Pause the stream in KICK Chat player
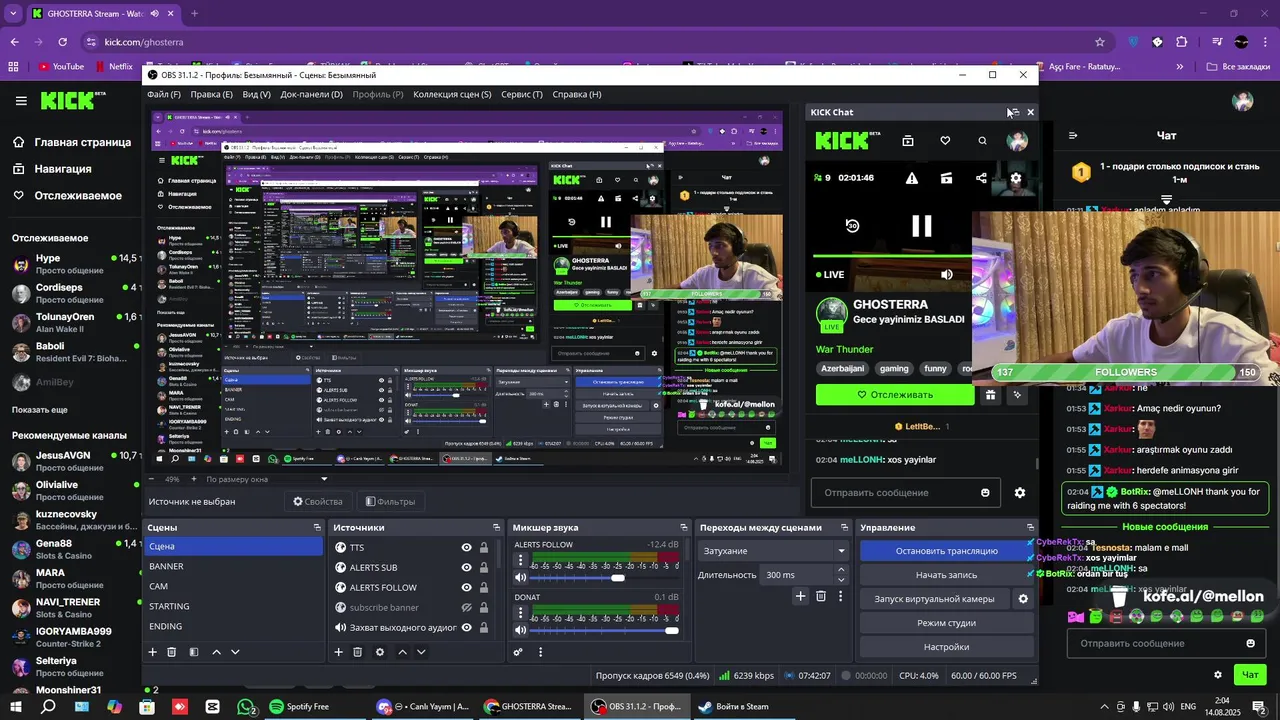 (921, 226)
